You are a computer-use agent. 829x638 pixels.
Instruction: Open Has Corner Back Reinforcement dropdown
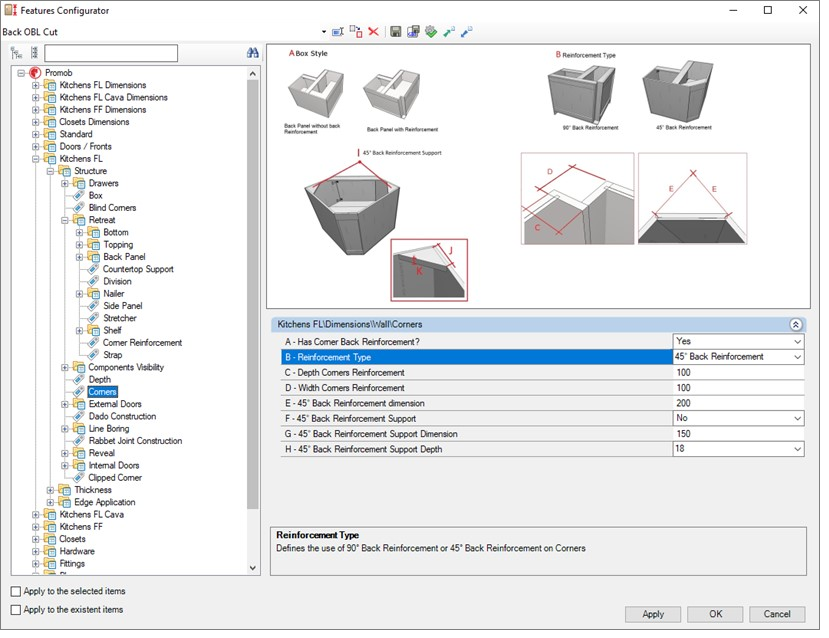pyautogui.click(x=797, y=341)
